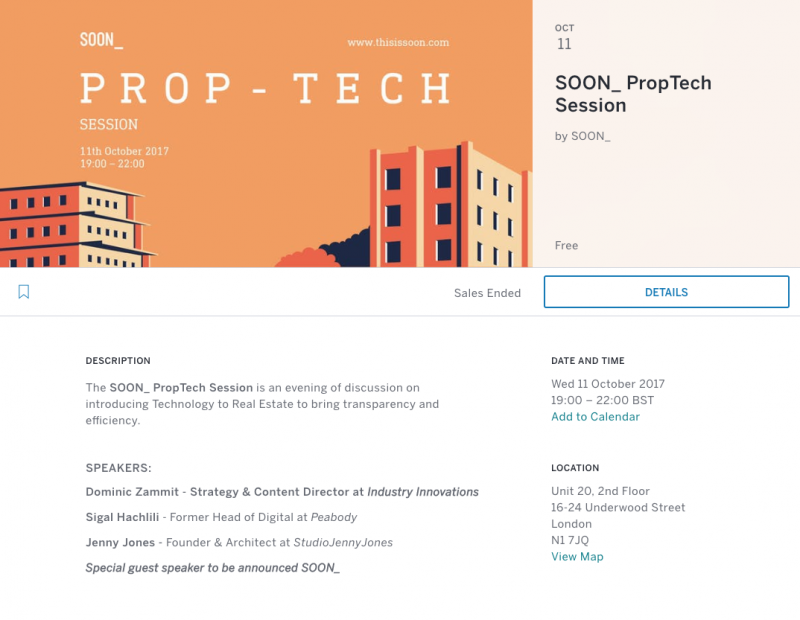
Task: Select the event title SOON_ PropTech Session
Action: point(634,92)
